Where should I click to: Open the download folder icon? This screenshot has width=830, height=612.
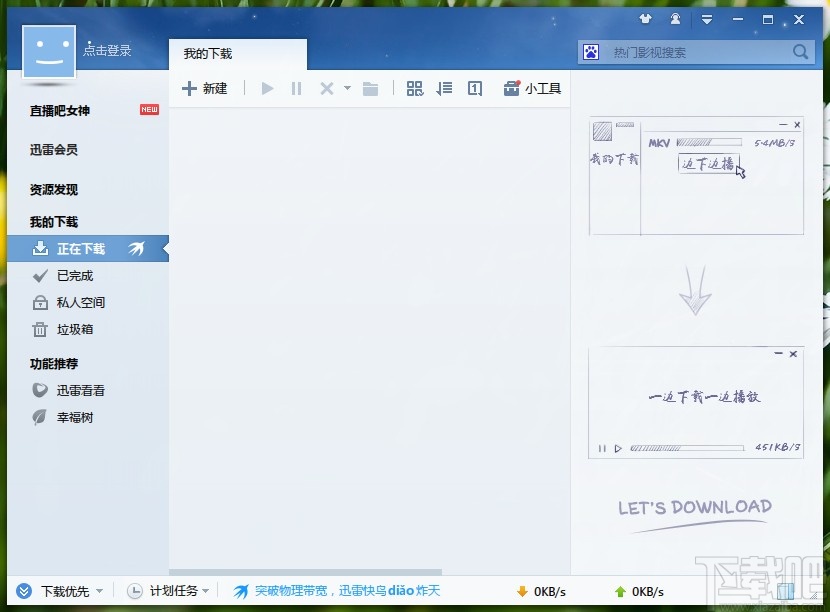(x=371, y=88)
